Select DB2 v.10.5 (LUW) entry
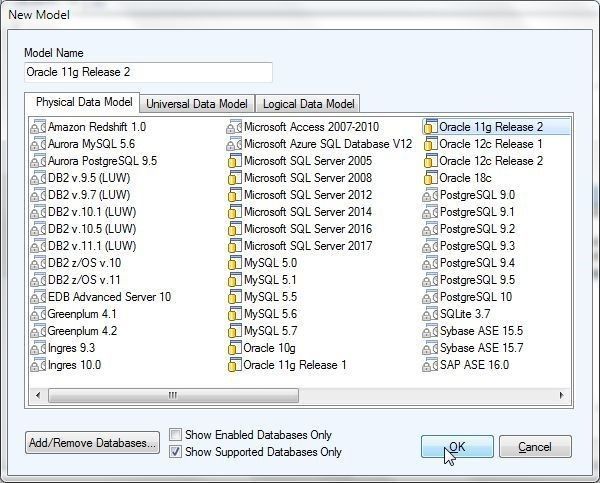The width and height of the screenshot is (600, 483). (83, 229)
